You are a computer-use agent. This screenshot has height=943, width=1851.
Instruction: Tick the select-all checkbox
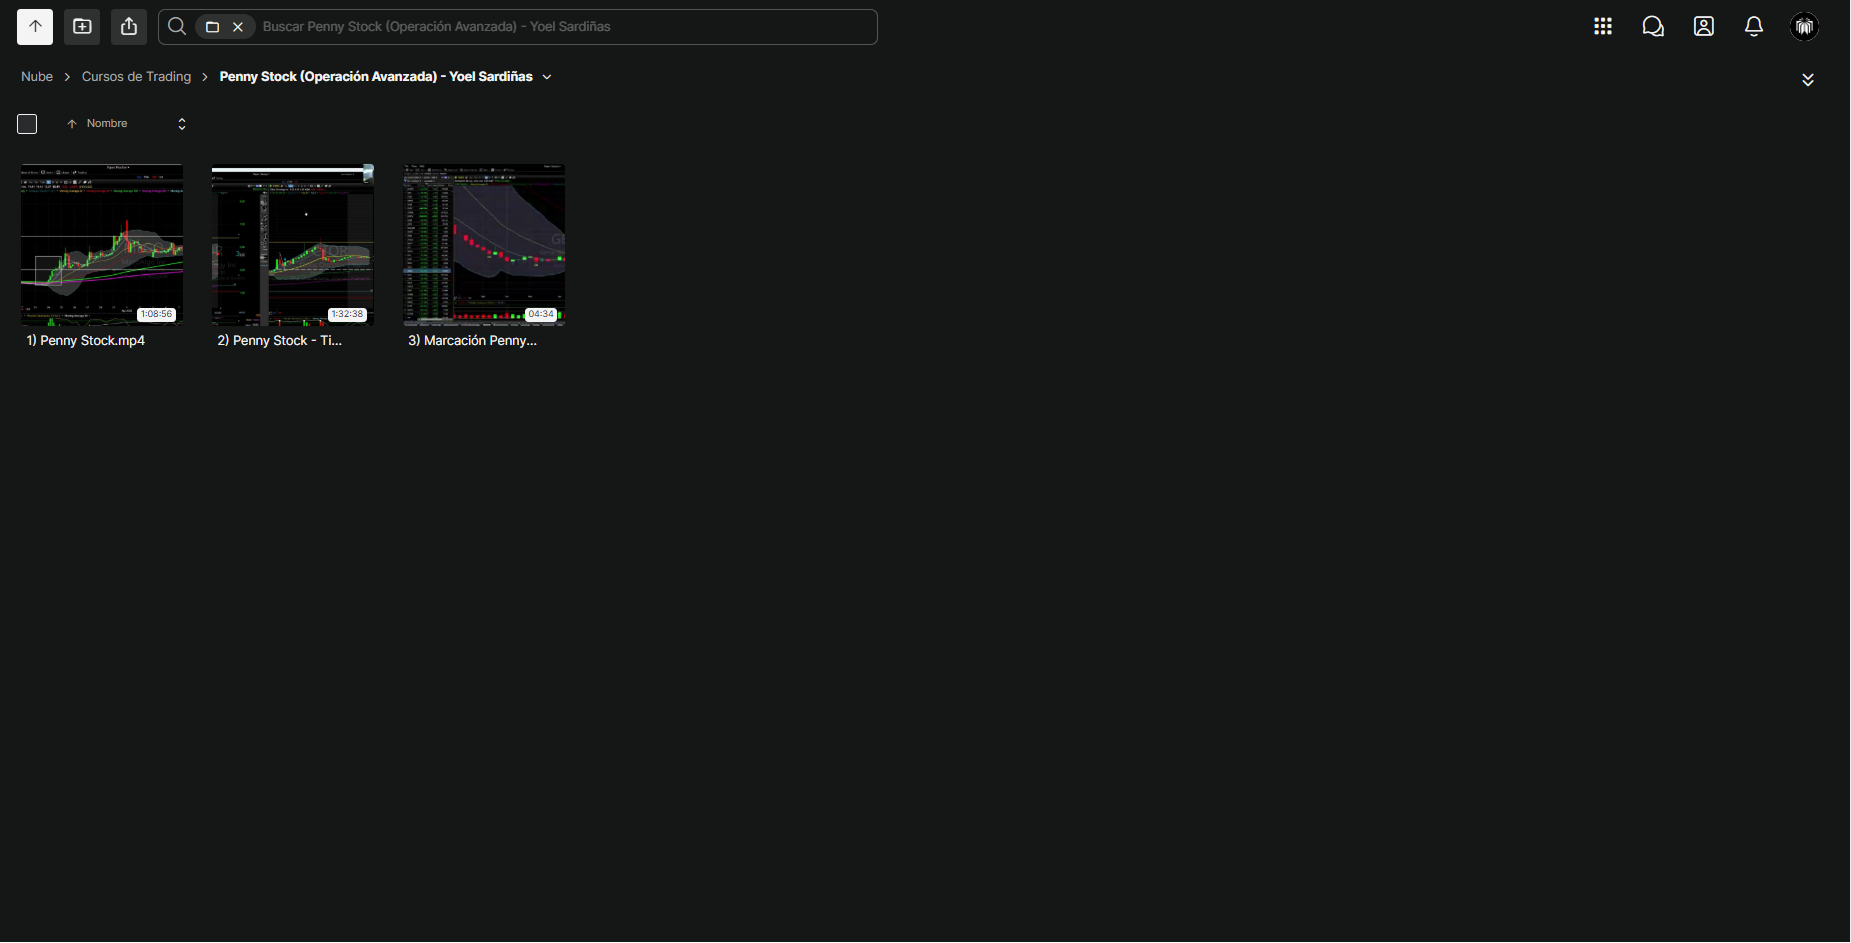pos(27,124)
